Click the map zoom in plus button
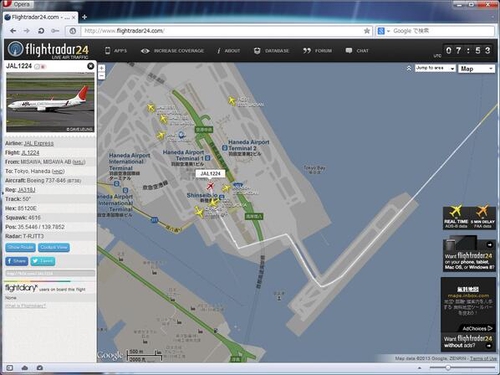Screen dimensions: 500x375 pos(102,68)
